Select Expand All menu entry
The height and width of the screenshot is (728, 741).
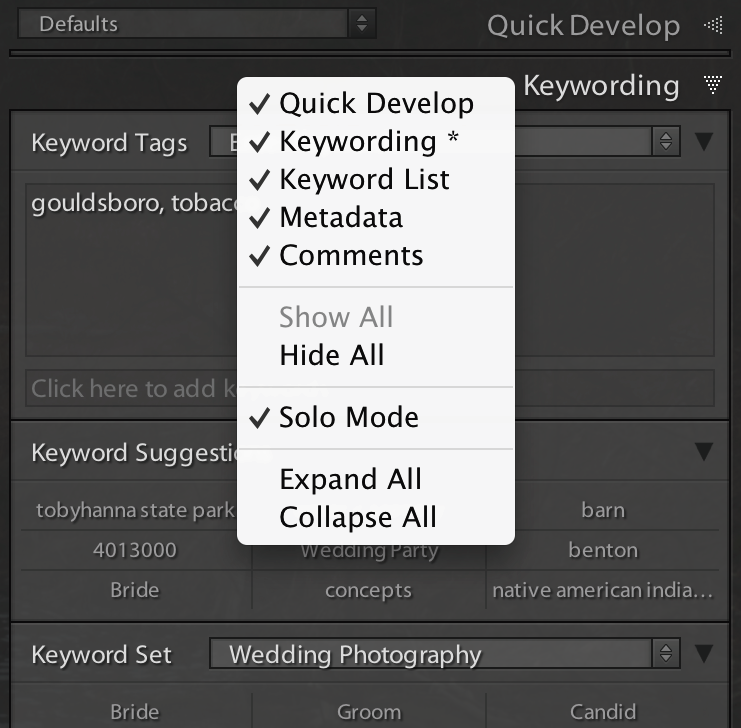(351, 479)
